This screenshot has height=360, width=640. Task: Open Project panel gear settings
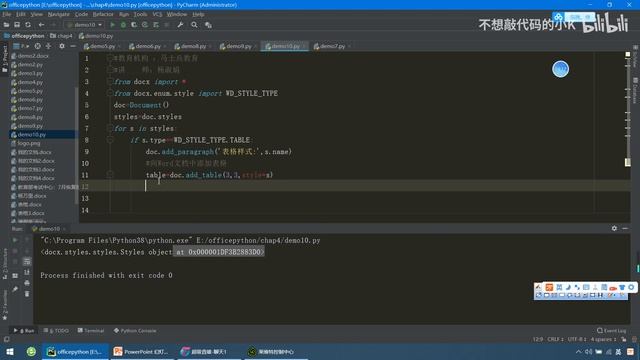coord(62,46)
